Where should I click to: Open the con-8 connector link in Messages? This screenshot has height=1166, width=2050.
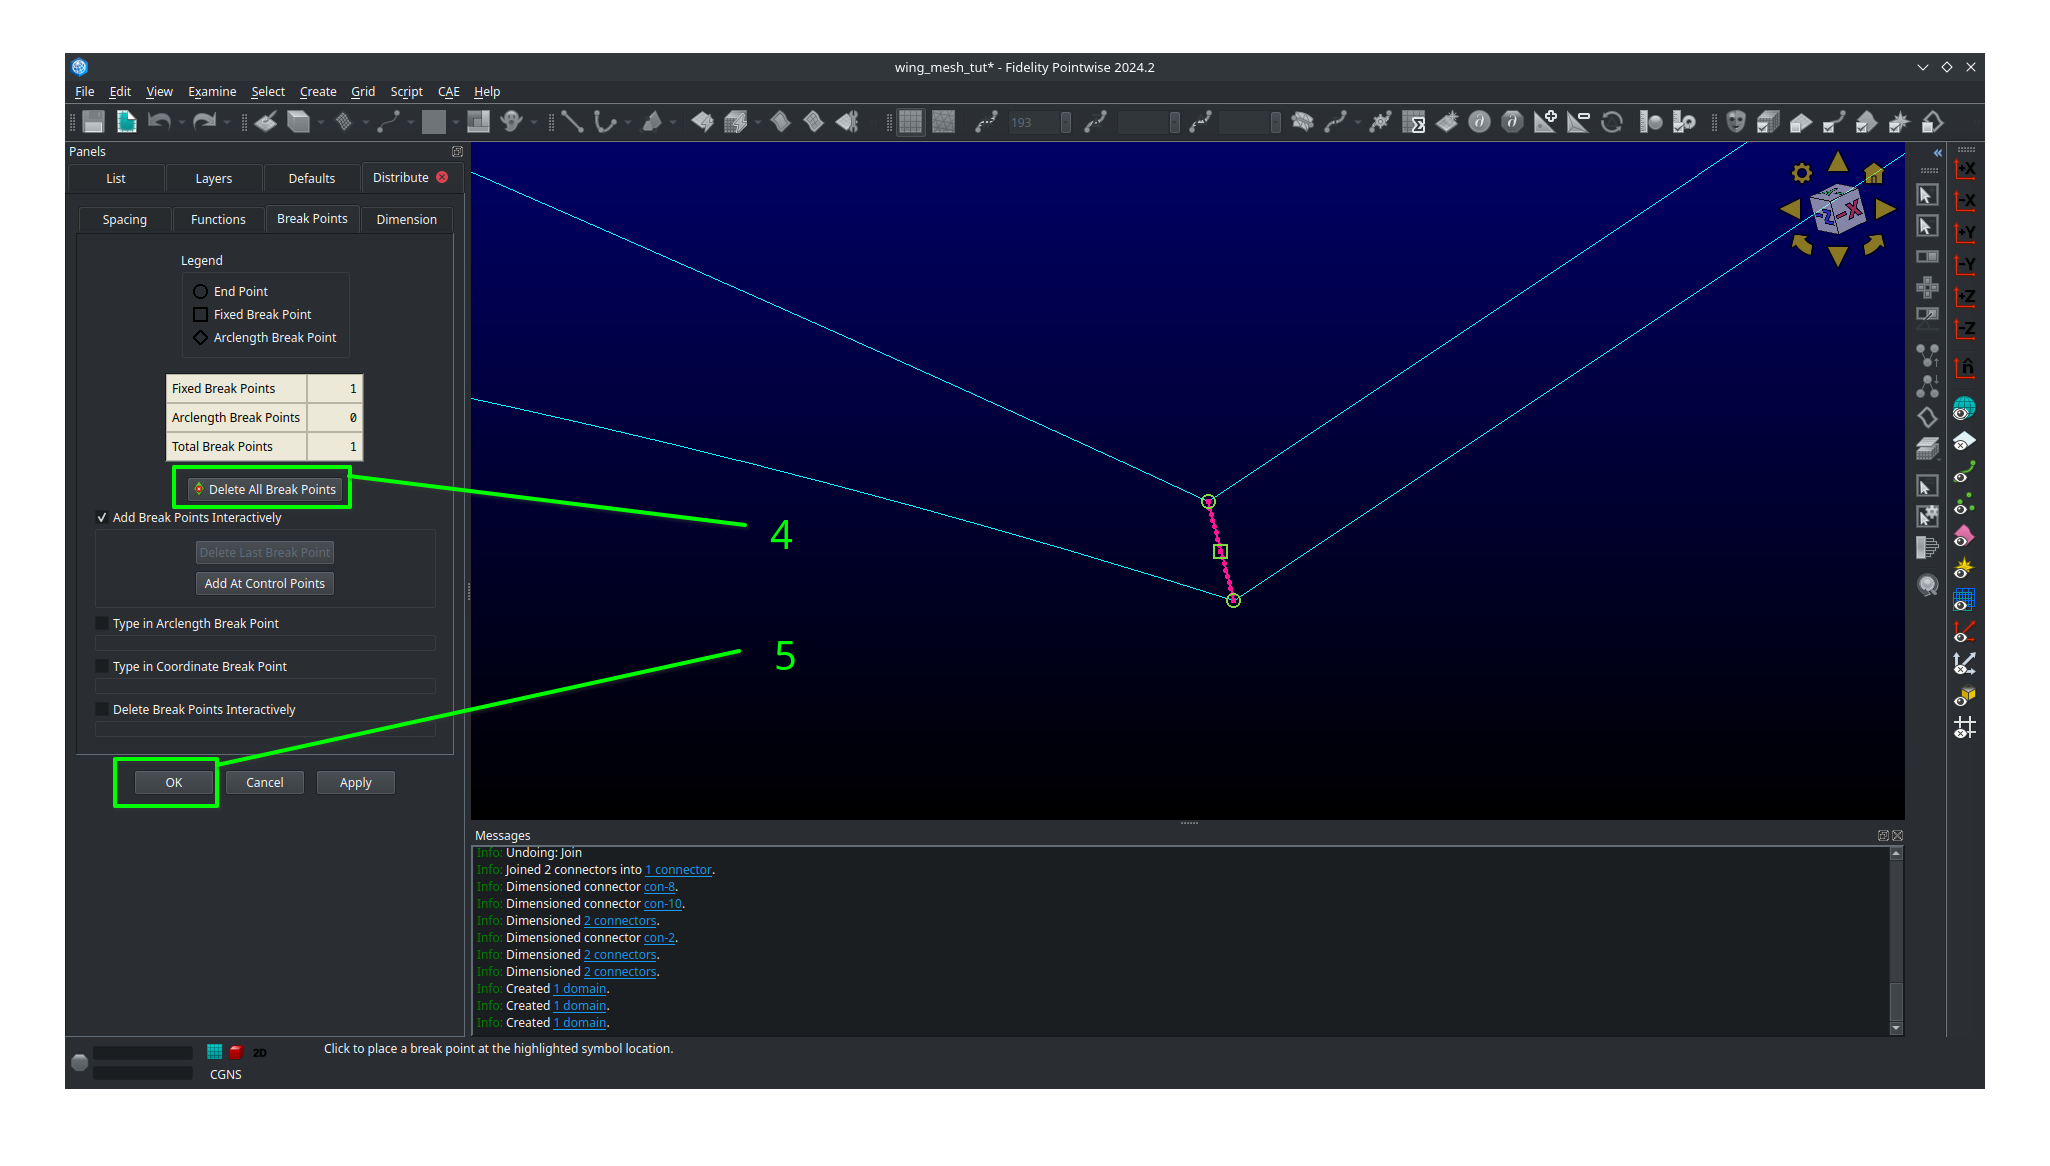(x=659, y=886)
